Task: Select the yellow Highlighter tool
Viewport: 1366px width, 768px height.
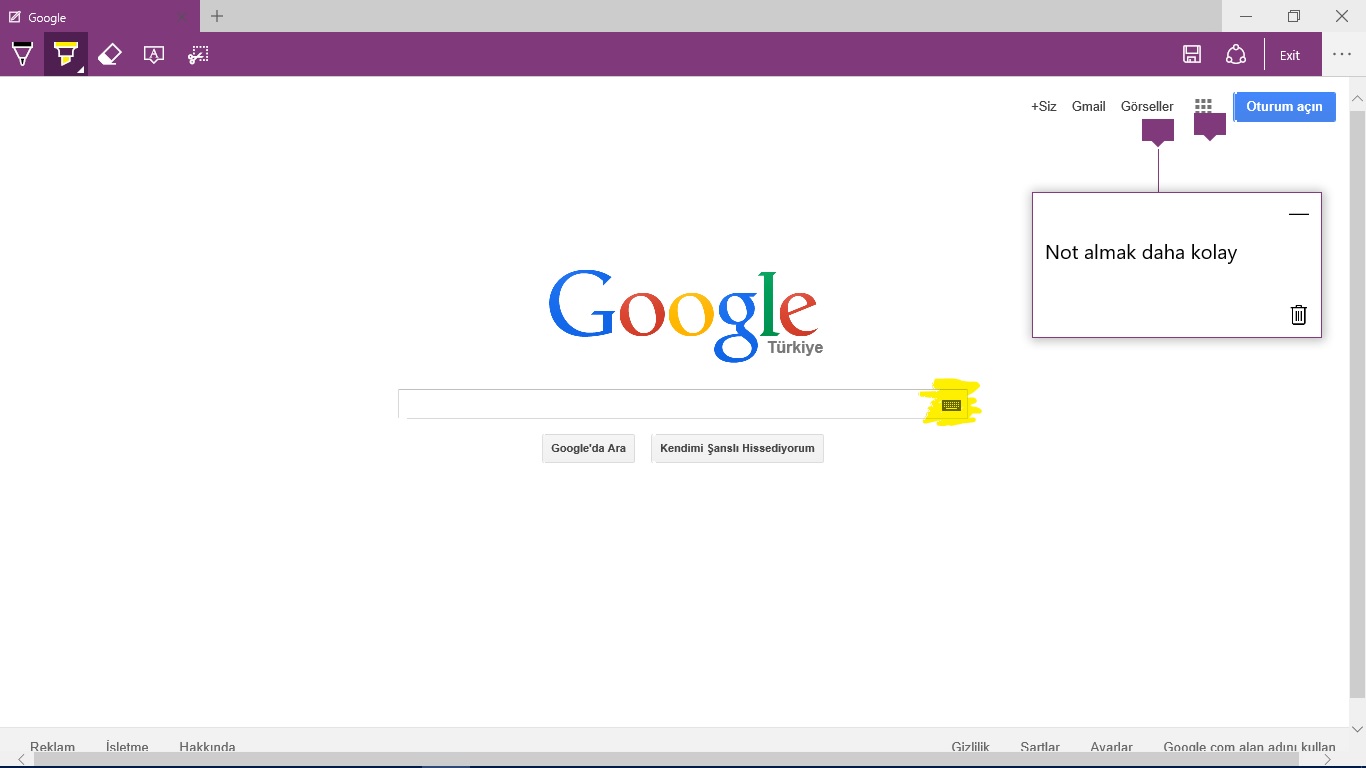Action: click(x=66, y=55)
